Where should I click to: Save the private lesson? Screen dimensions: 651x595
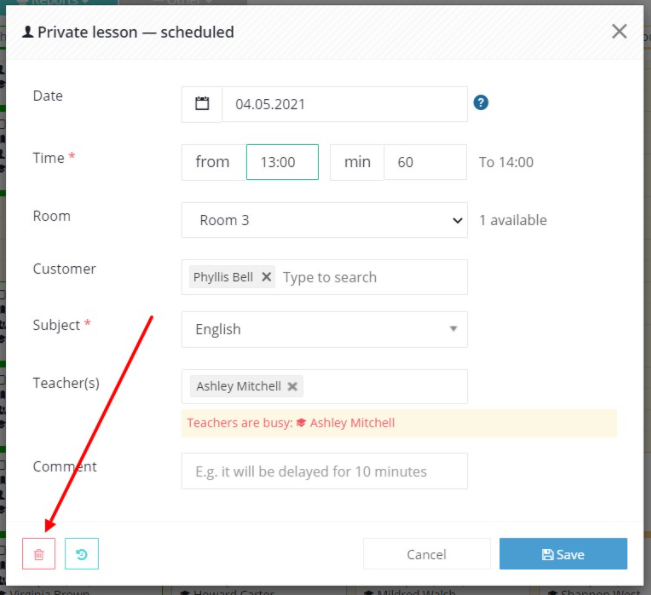click(x=563, y=554)
